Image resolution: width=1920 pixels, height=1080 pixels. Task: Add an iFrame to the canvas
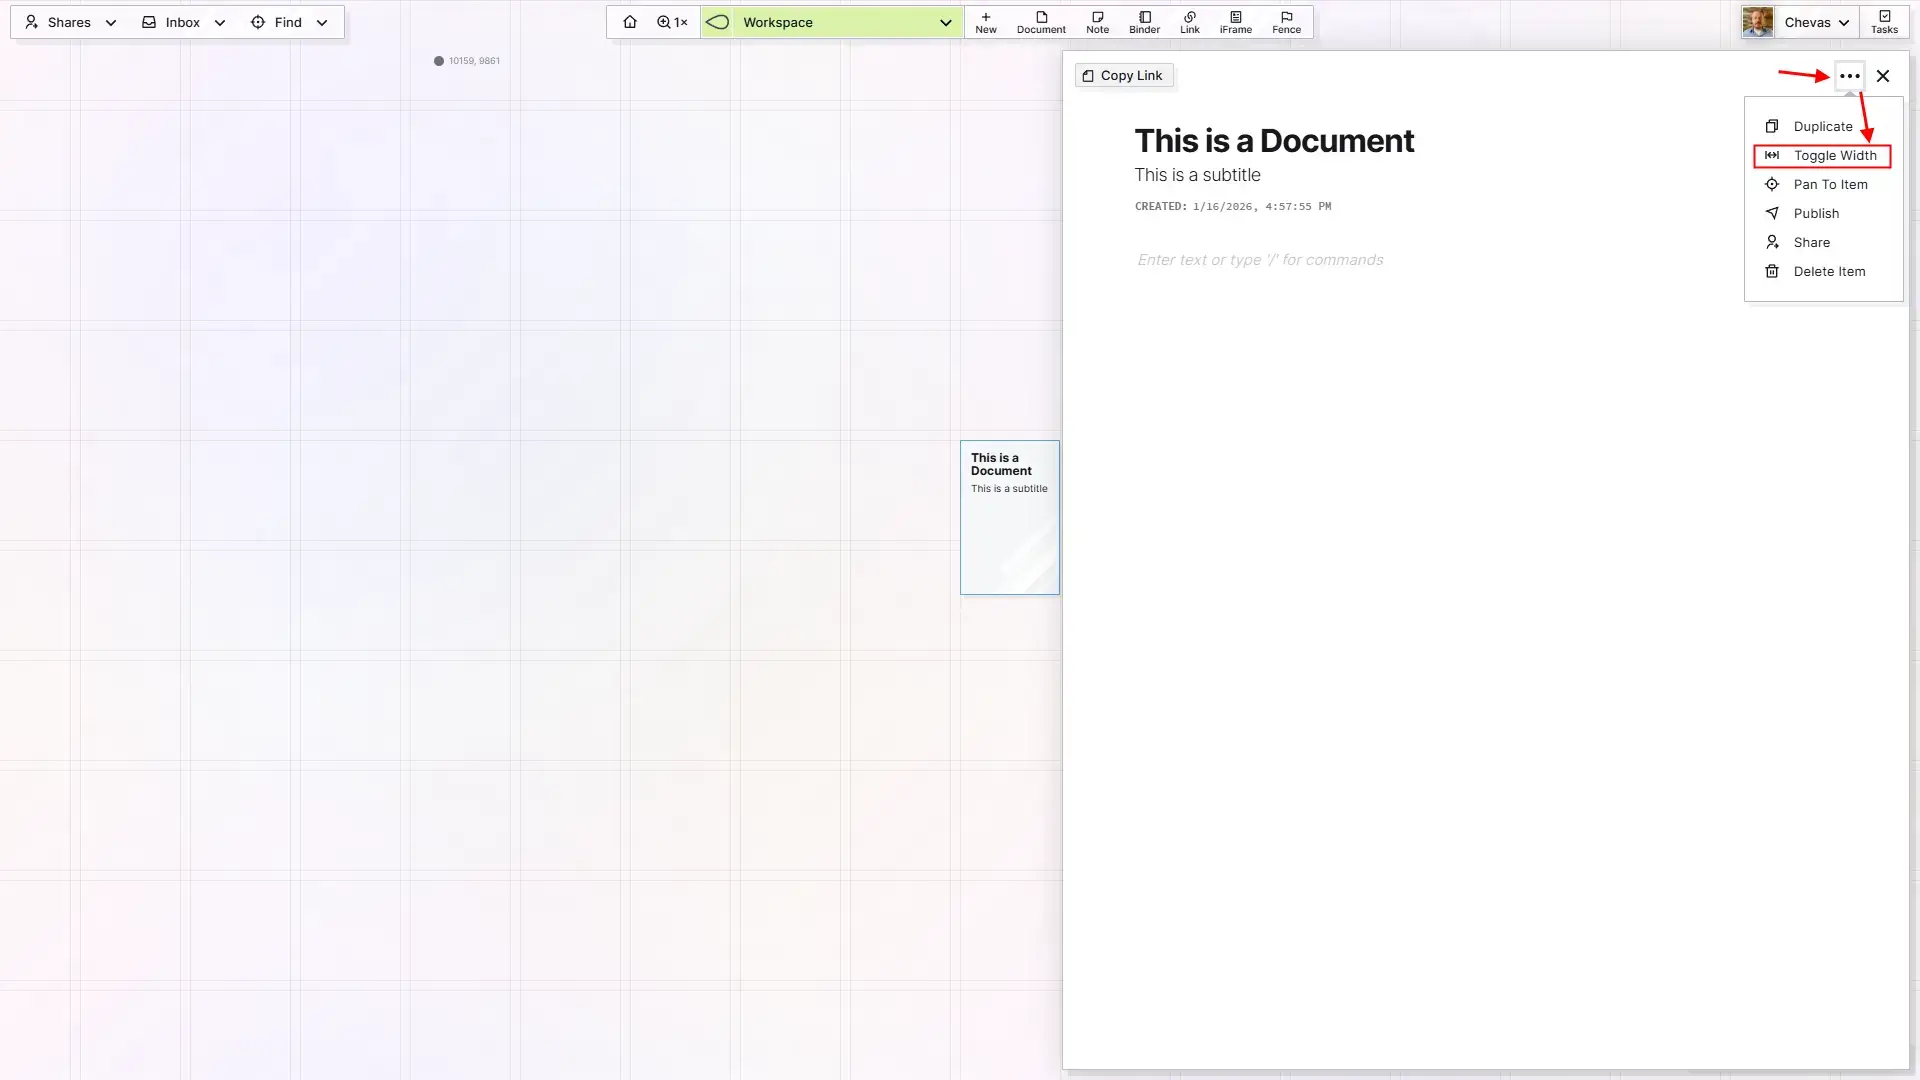click(x=1235, y=22)
